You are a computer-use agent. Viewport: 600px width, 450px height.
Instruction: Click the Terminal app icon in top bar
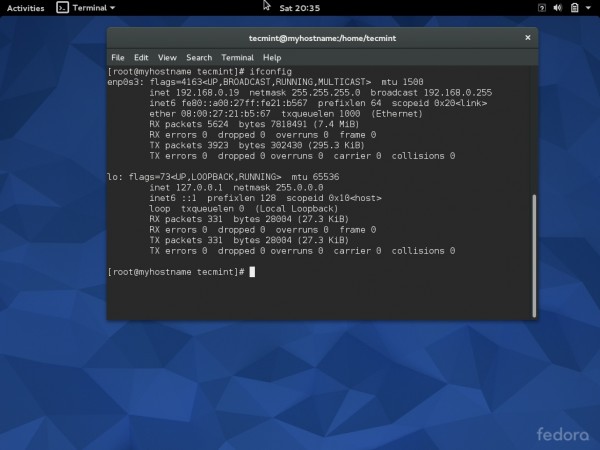click(x=62, y=8)
